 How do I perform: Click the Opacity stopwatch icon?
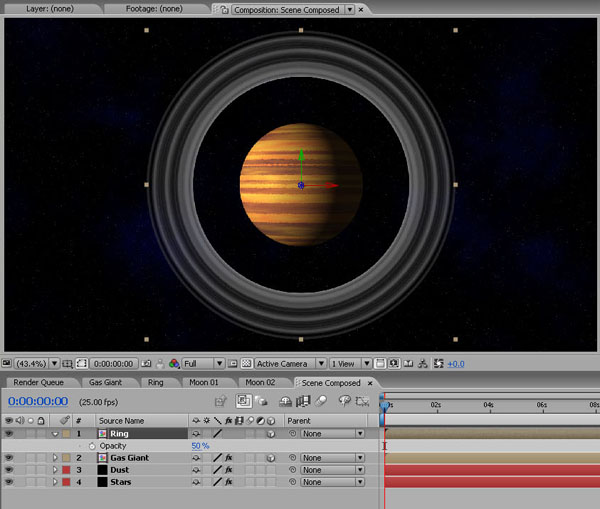[x=93, y=446]
